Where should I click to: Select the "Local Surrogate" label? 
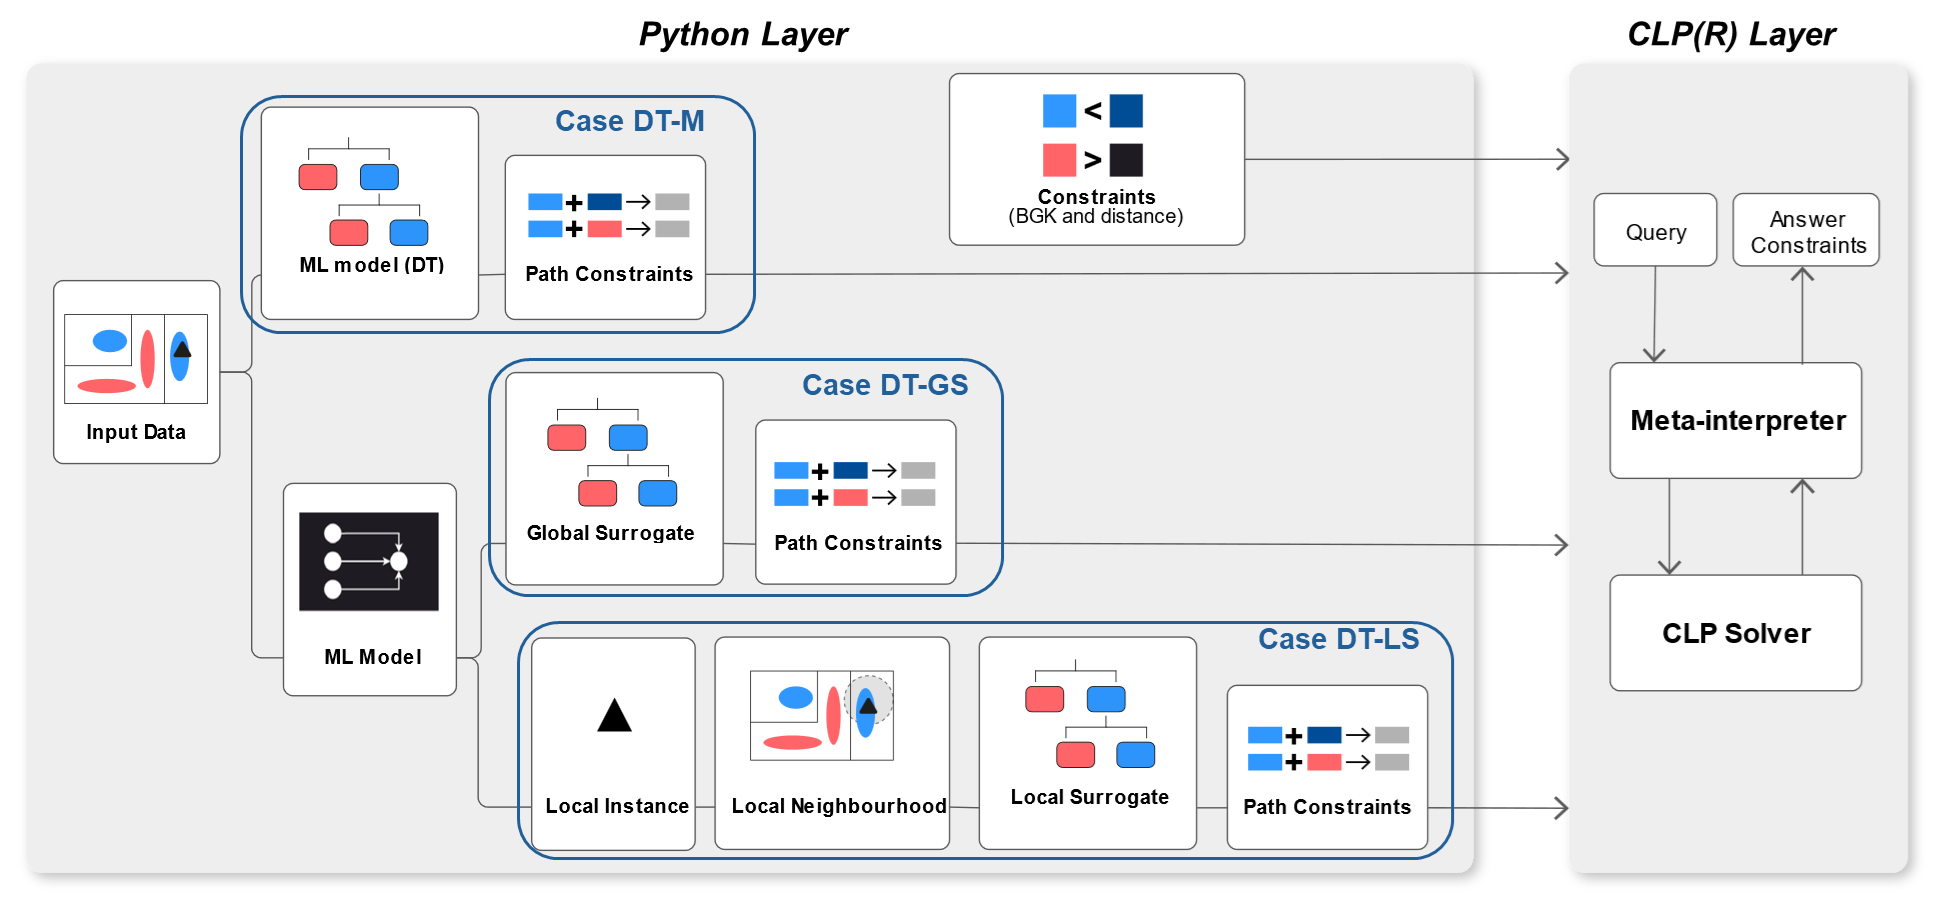click(x=1090, y=797)
